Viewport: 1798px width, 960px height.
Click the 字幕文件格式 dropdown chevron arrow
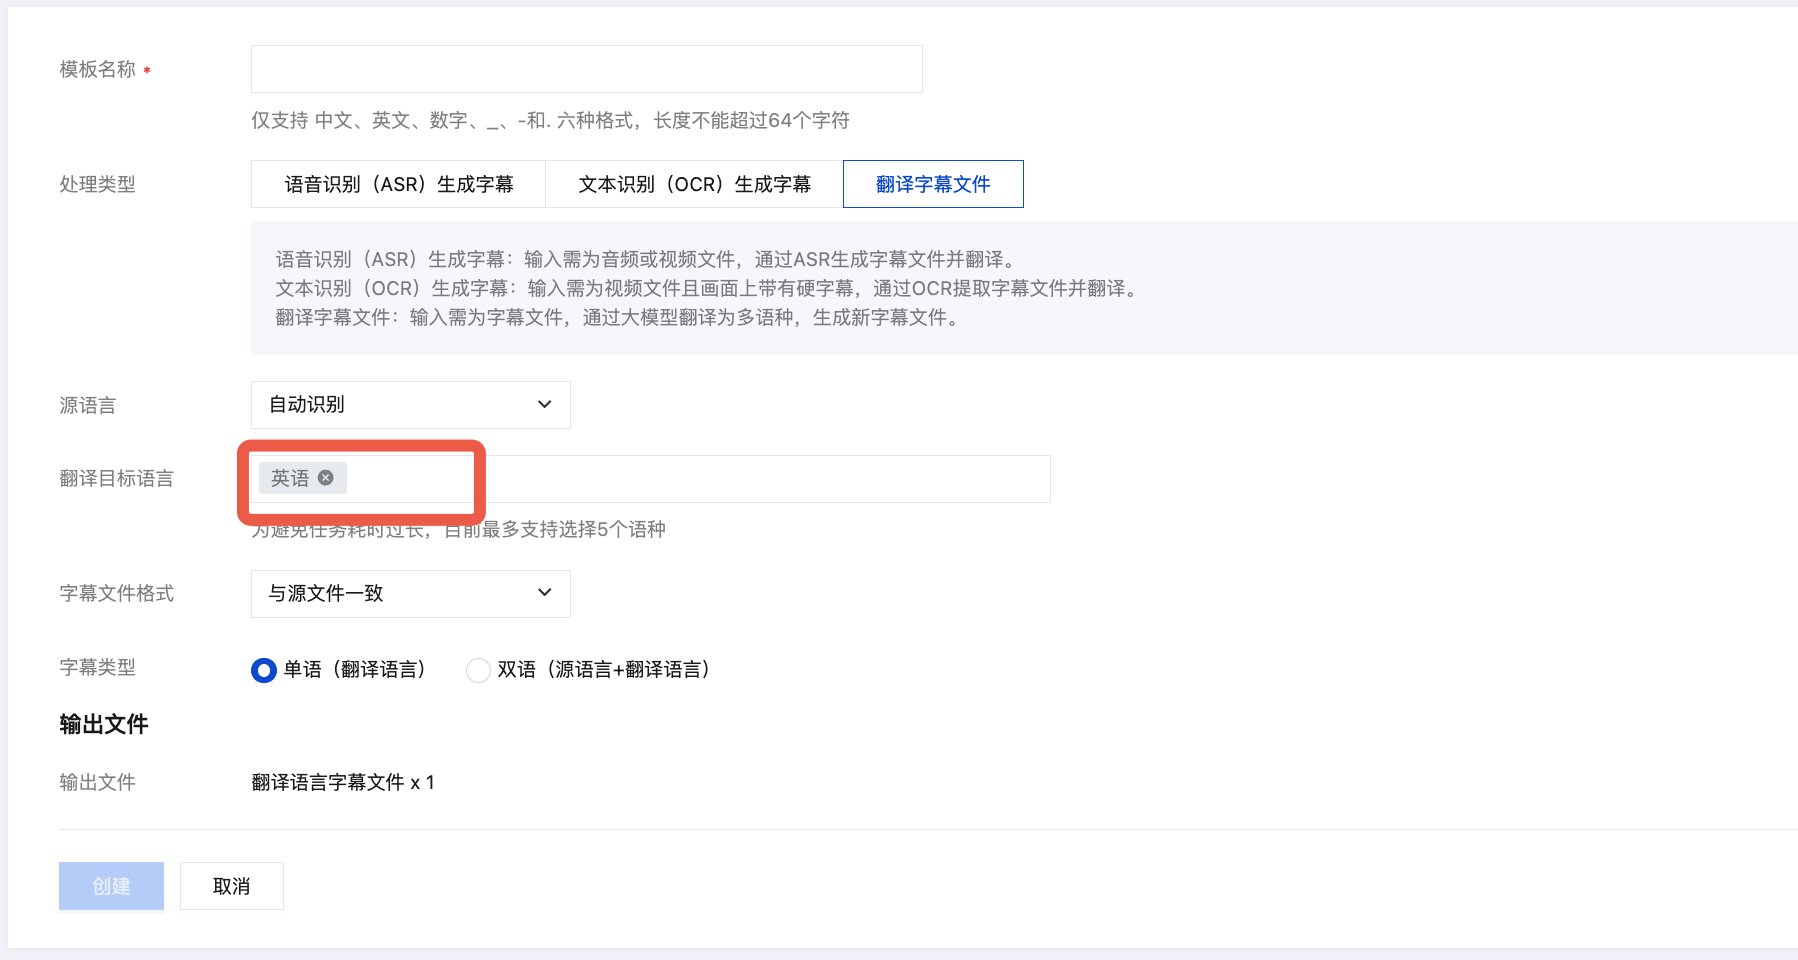(545, 593)
